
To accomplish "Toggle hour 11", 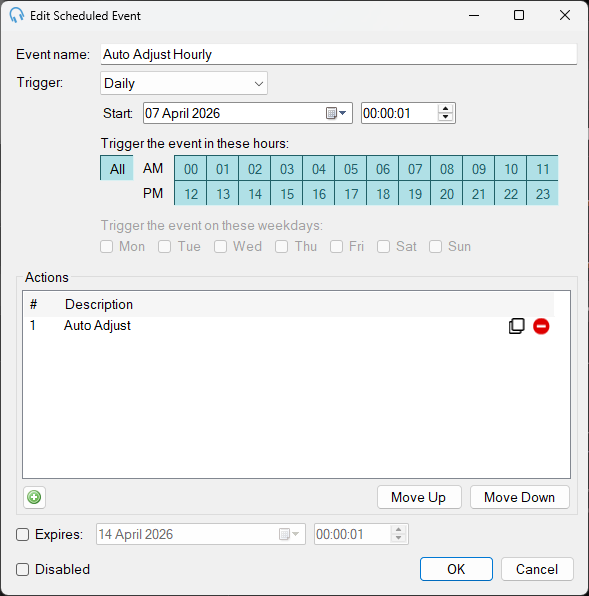I will 543,168.
